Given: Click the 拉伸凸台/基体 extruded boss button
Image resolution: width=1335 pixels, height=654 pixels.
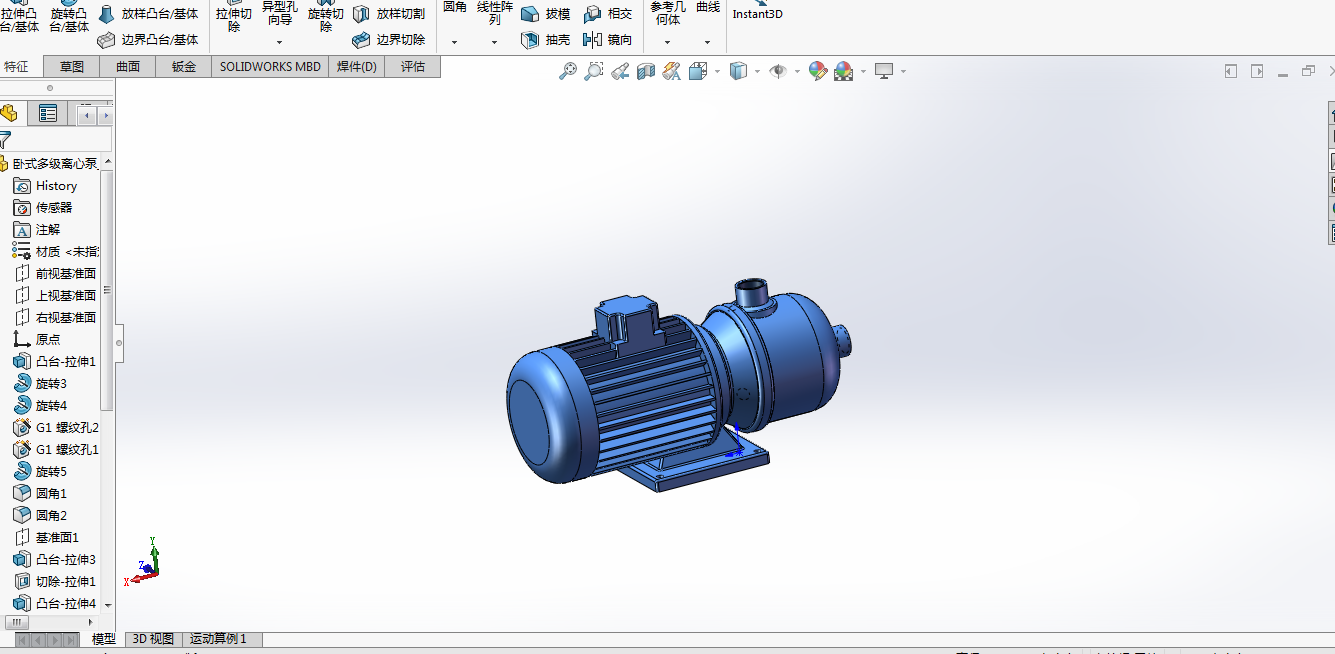Looking at the screenshot, I should (x=20, y=16).
